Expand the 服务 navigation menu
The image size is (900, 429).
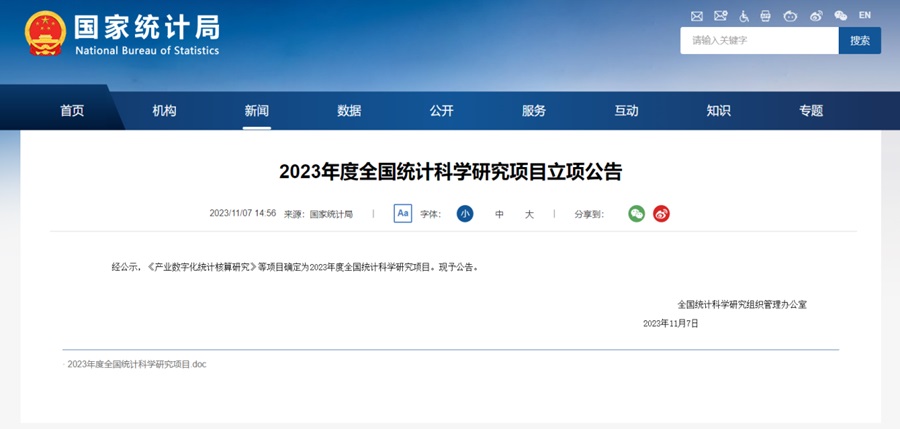pos(534,111)
